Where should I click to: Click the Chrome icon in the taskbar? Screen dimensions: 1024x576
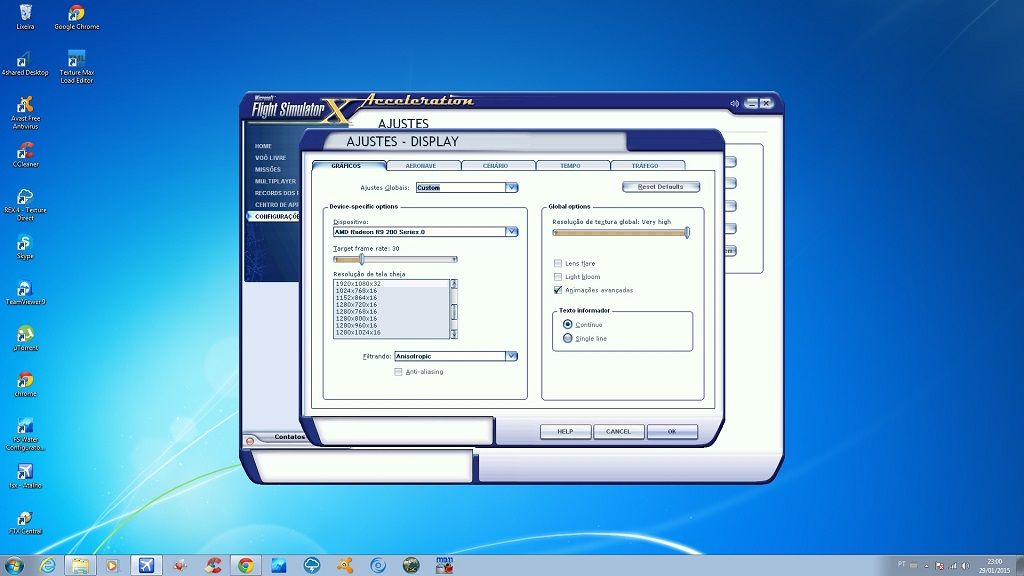click(246, 566)
